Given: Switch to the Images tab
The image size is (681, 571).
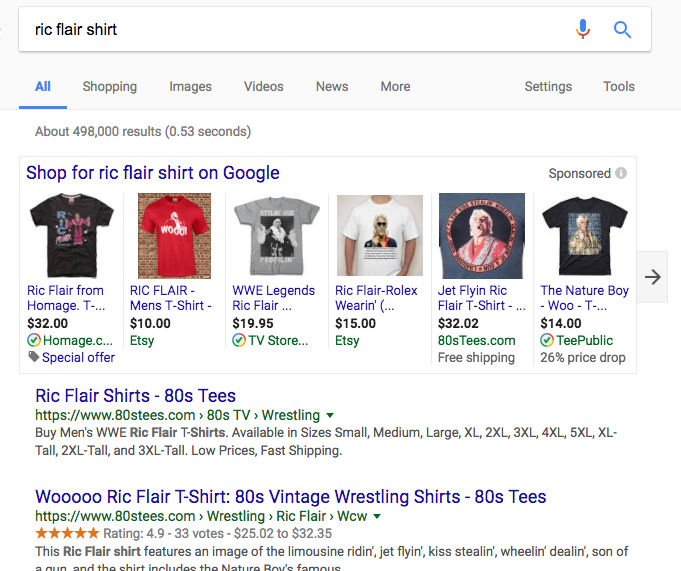Looking at the screenshot, I should point(190,86).
